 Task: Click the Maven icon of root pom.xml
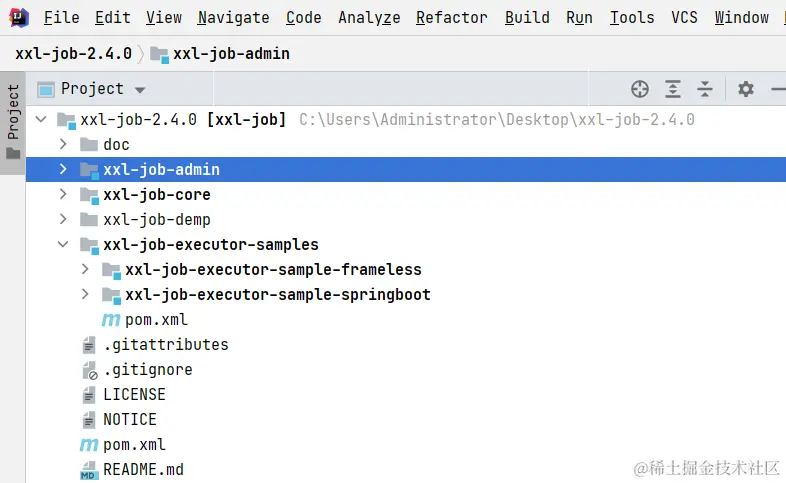pyautogui.click(x=89, y=445)
